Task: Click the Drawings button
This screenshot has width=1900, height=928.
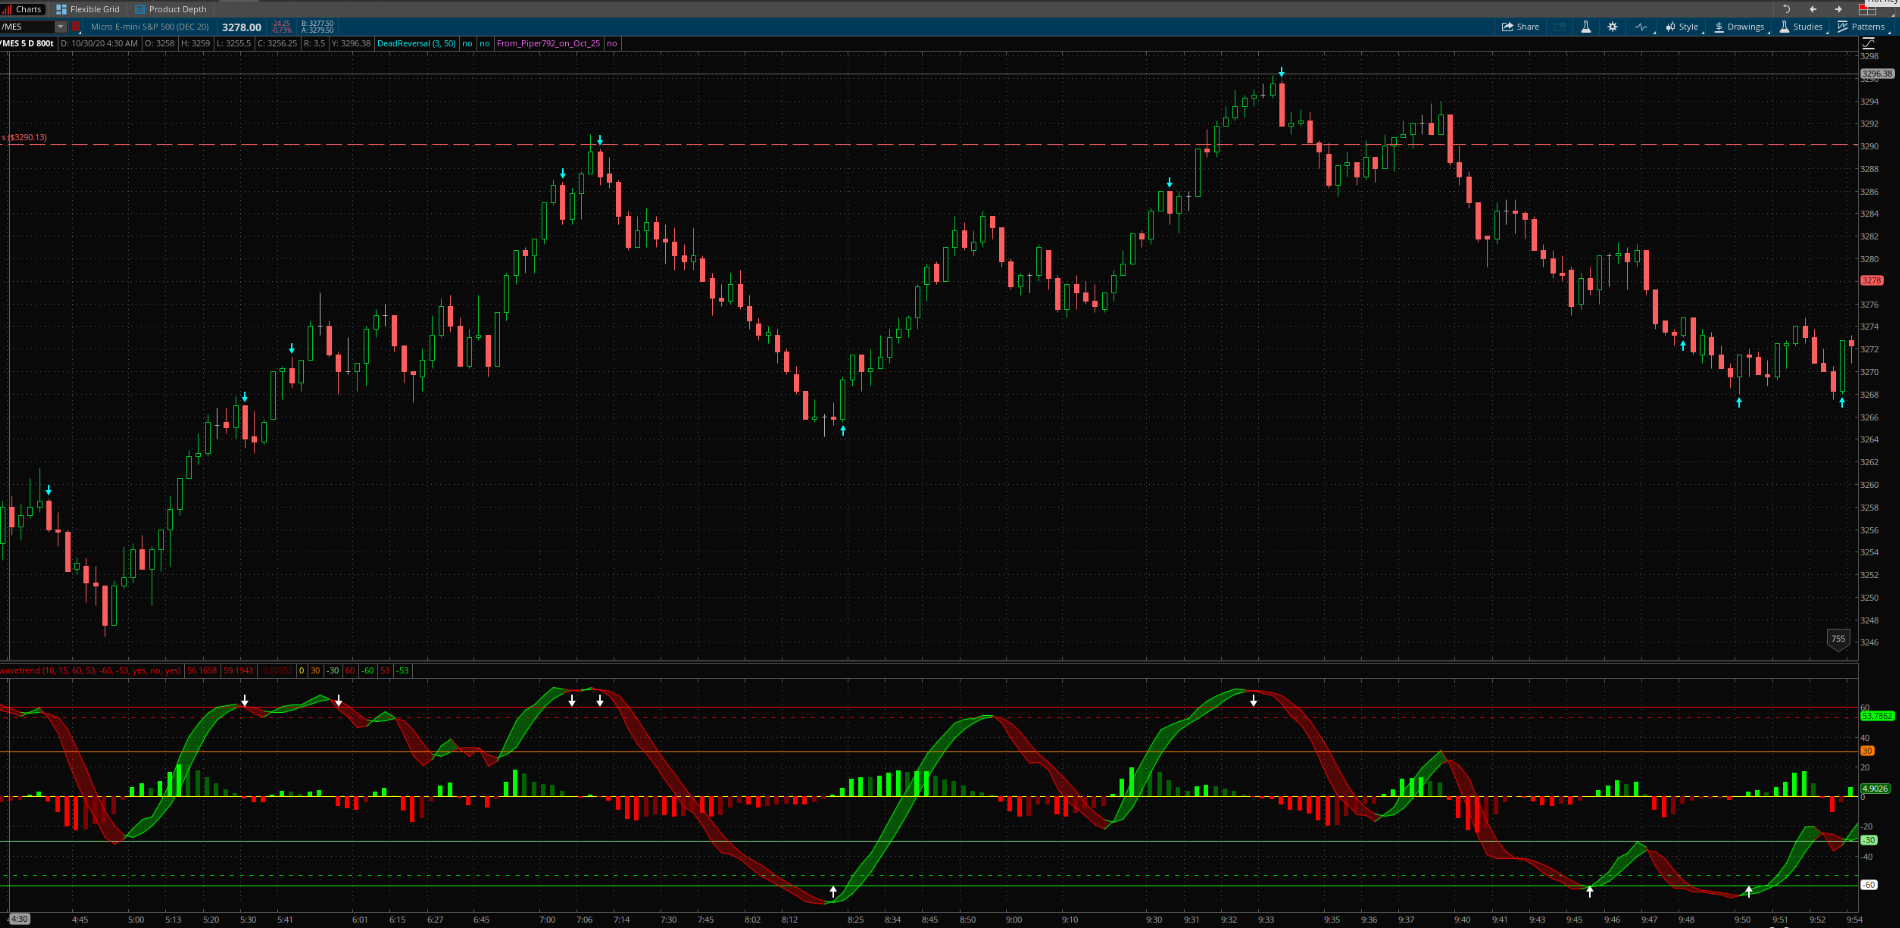Action: [1739, 27]
